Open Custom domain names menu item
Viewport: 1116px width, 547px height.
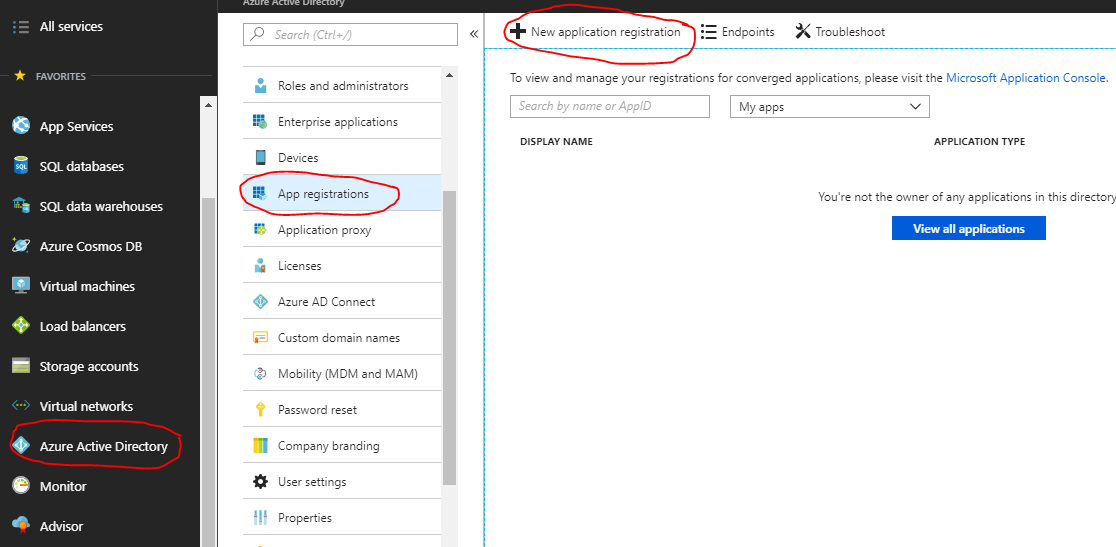coord(342,338)
